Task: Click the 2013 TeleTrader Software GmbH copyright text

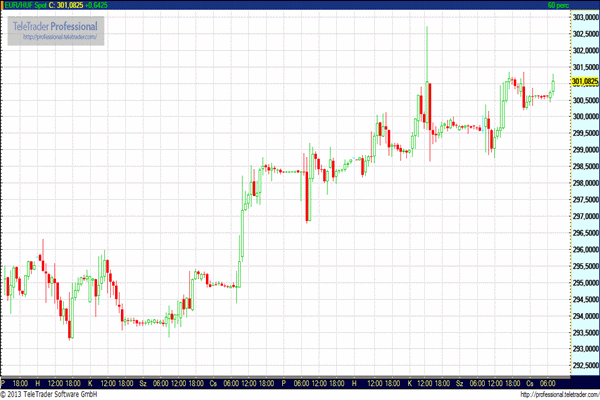Action: [48, 394]
